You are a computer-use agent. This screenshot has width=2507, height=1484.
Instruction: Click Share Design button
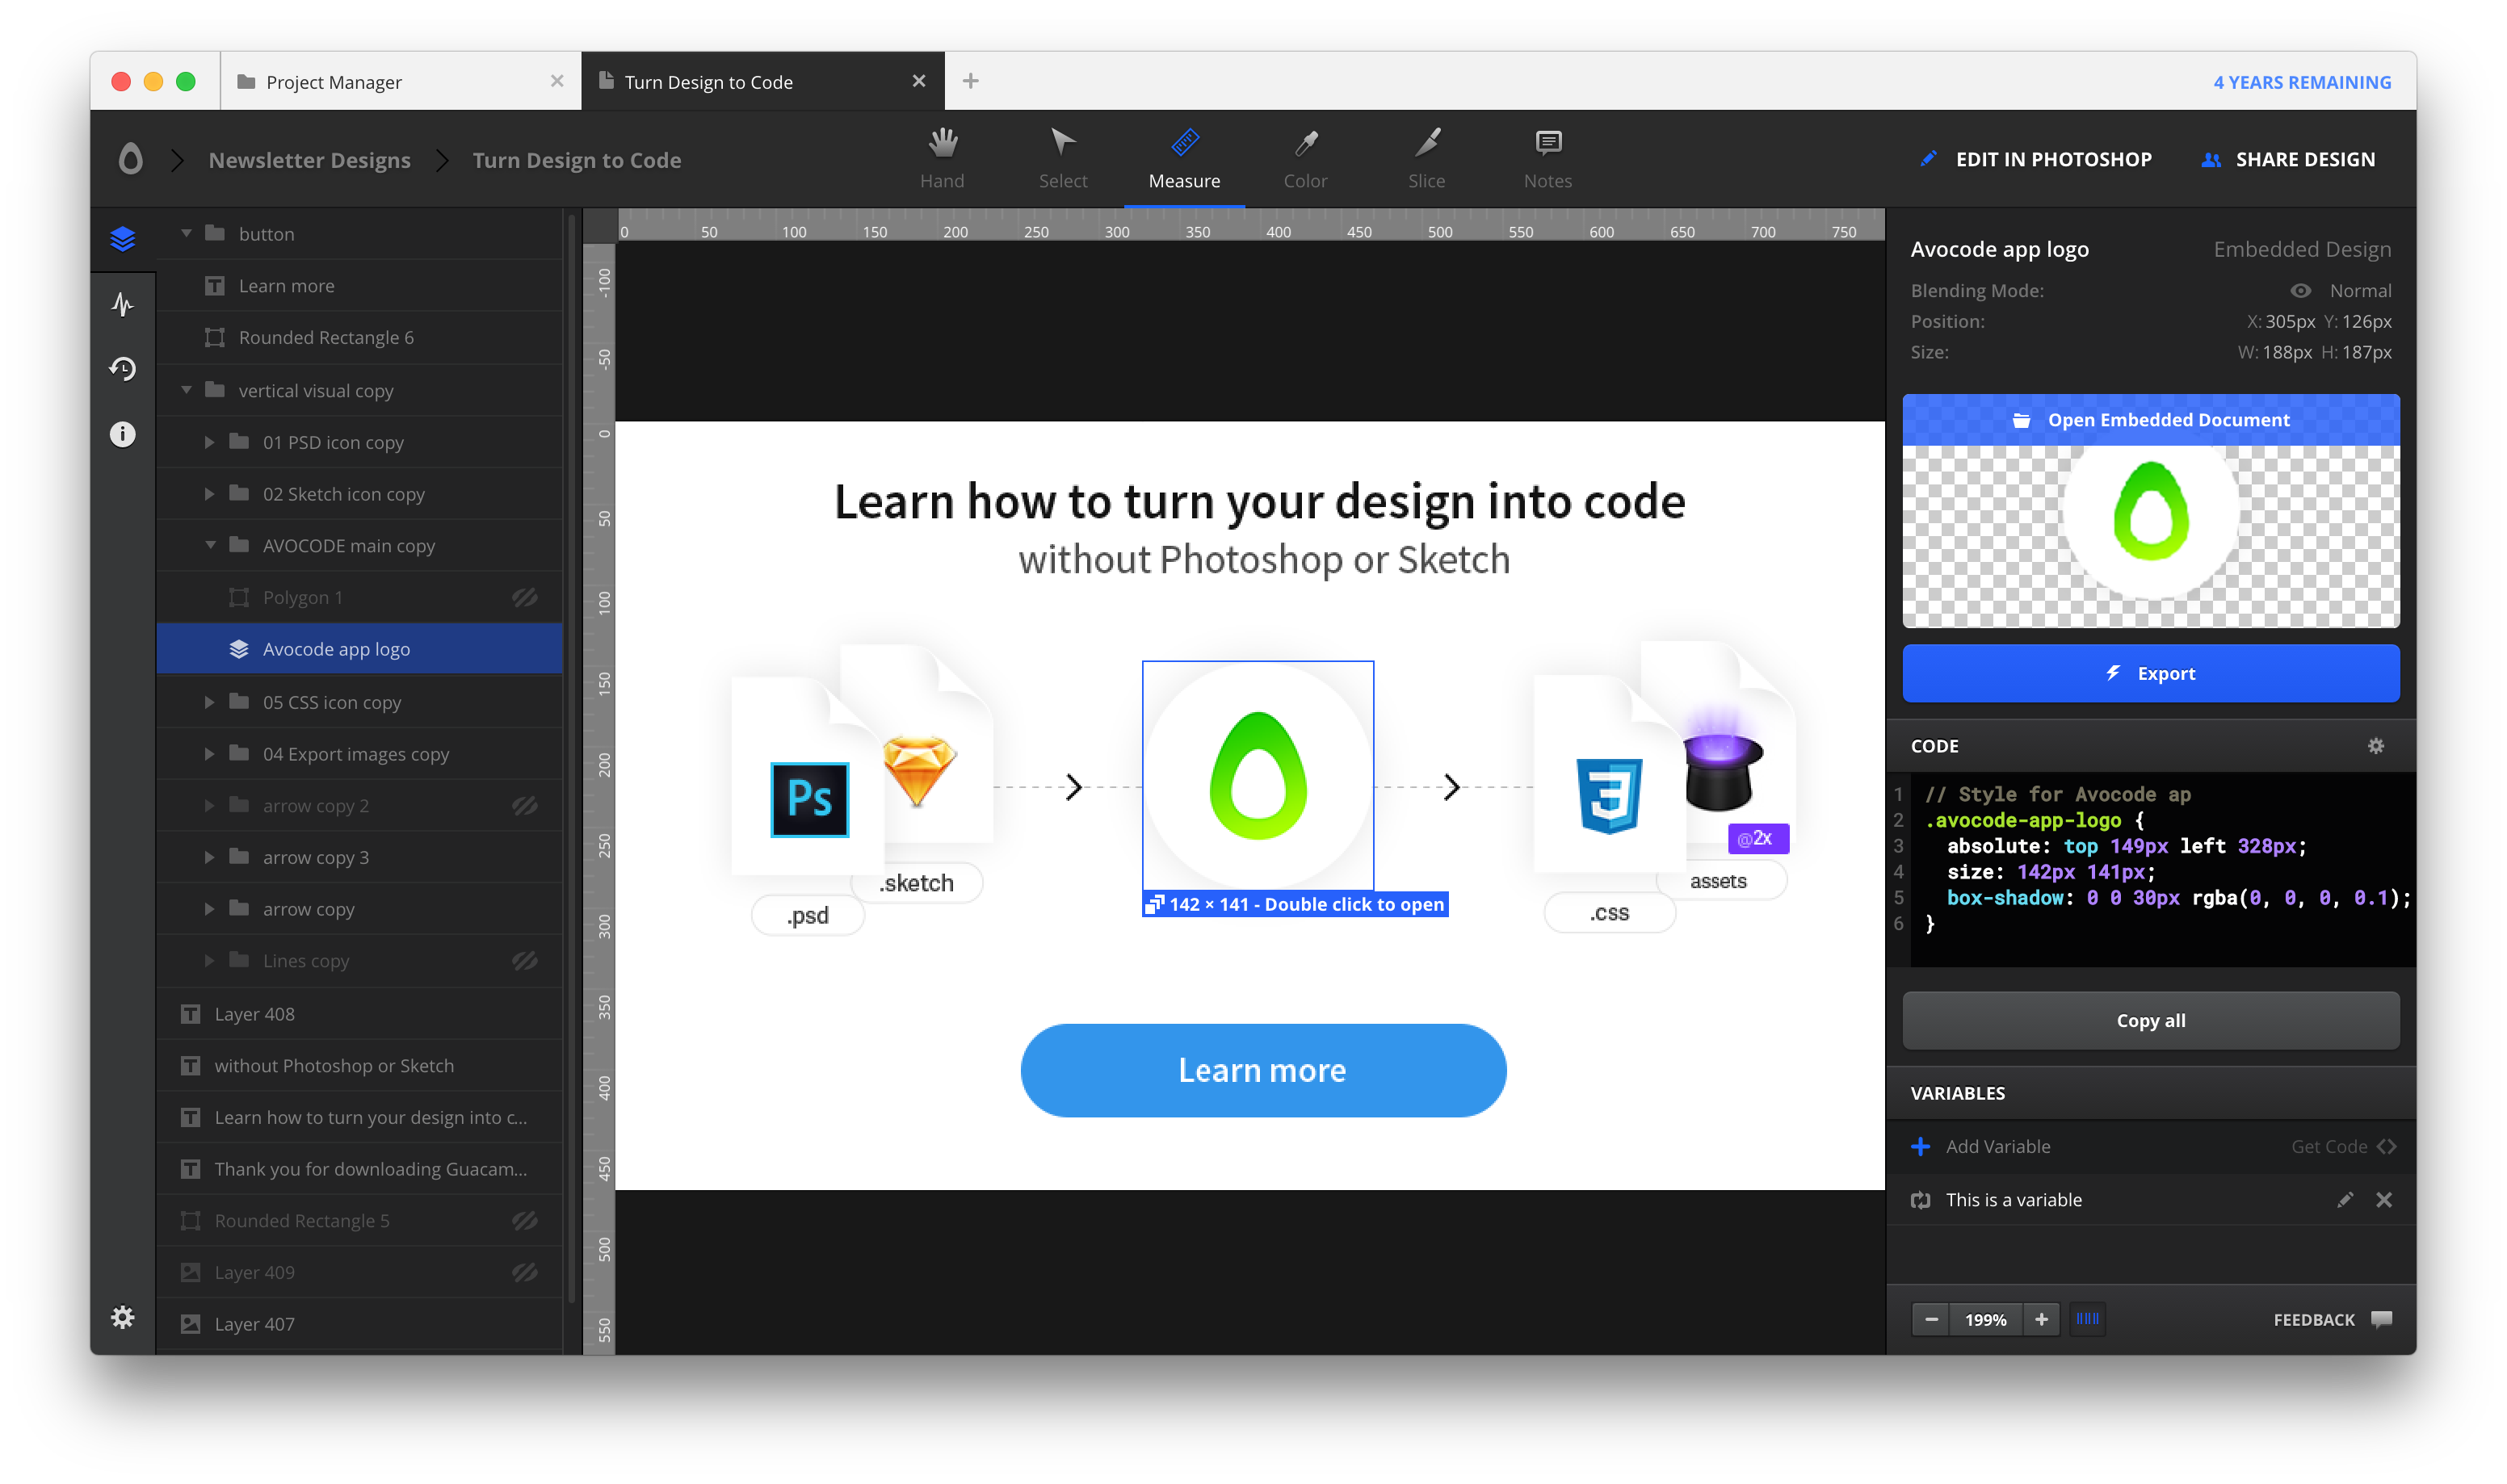coord(2288,159)
